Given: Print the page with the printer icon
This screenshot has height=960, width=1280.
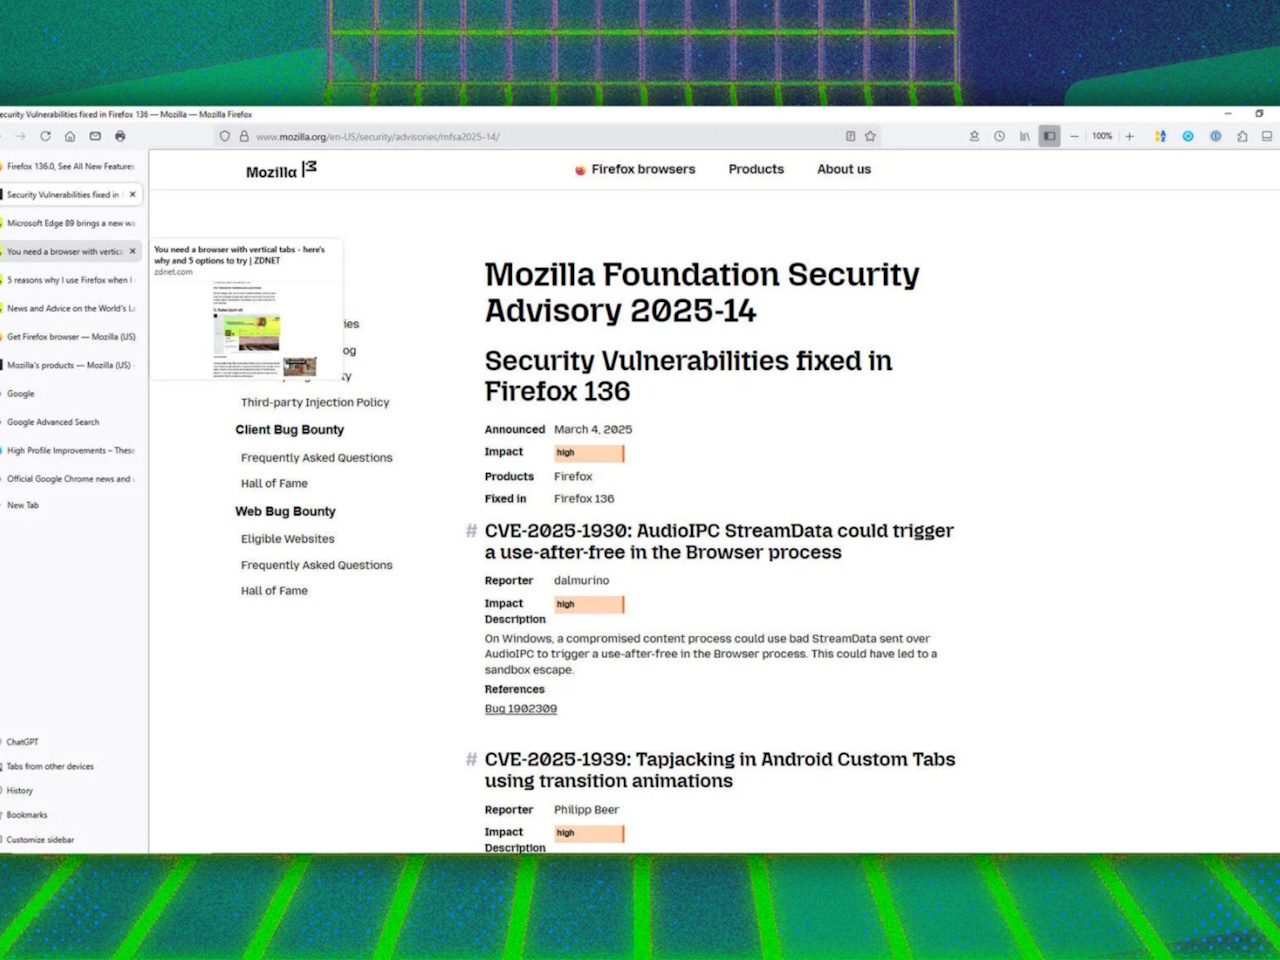Looking at the screenshot, I should pos(120,136).
